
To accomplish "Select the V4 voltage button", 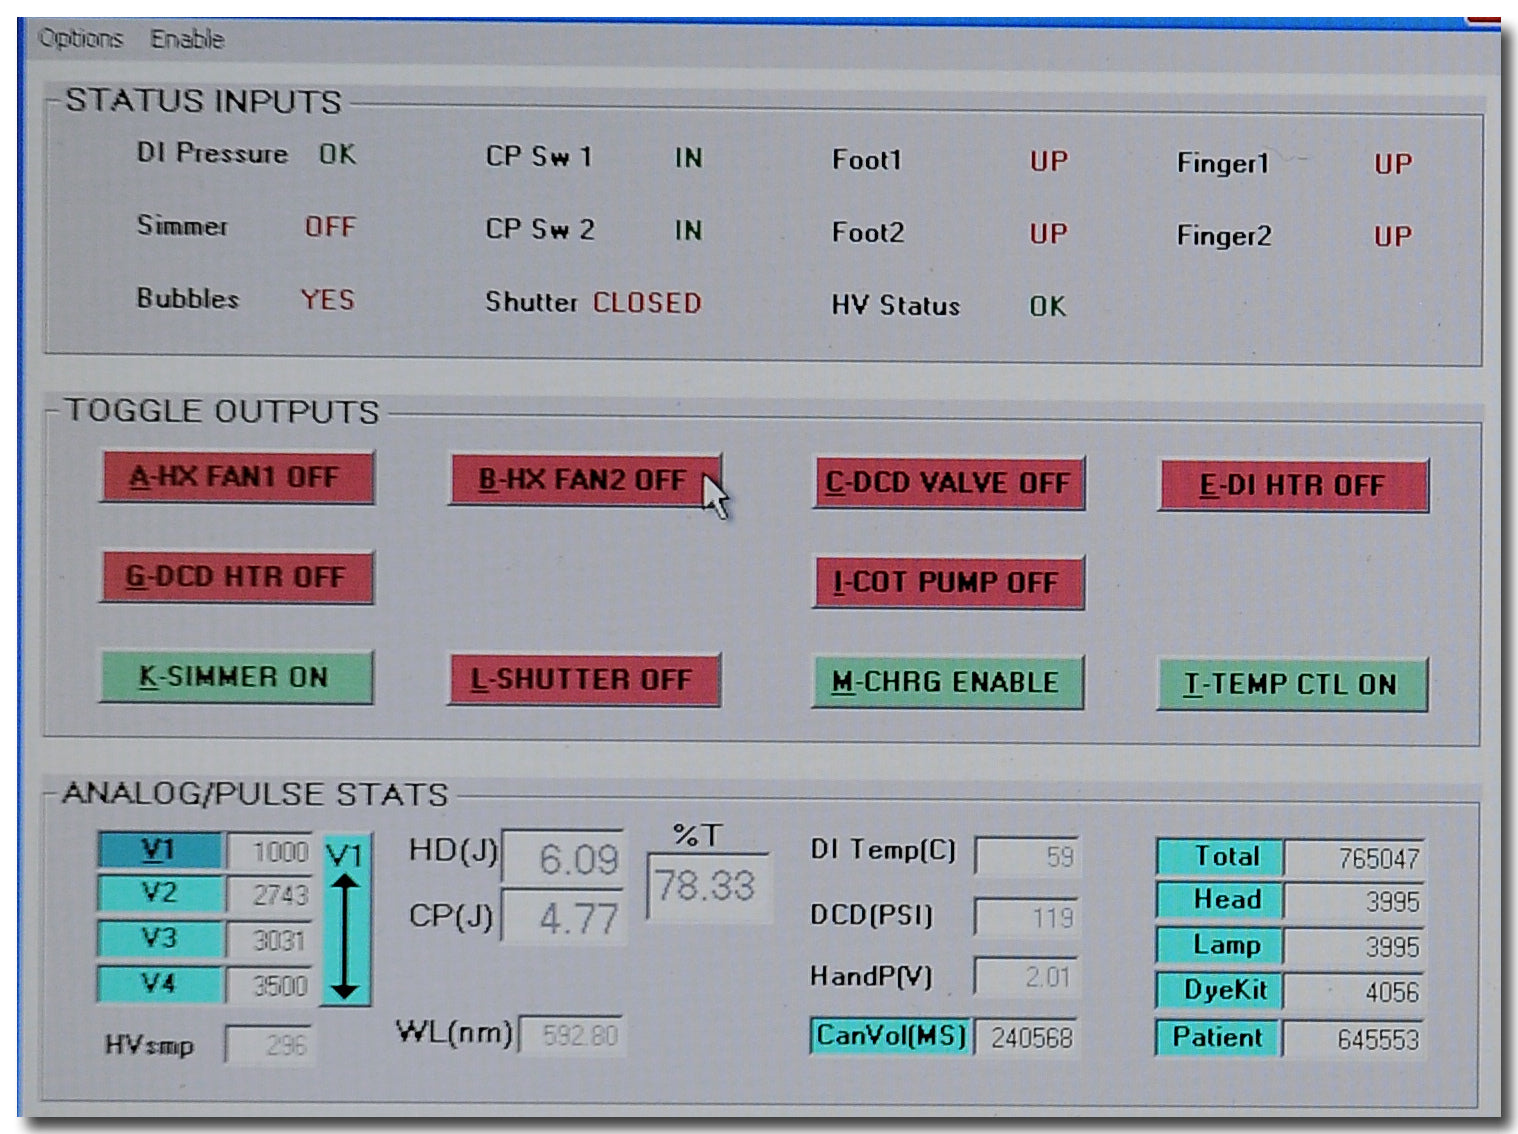I will 160,984.
